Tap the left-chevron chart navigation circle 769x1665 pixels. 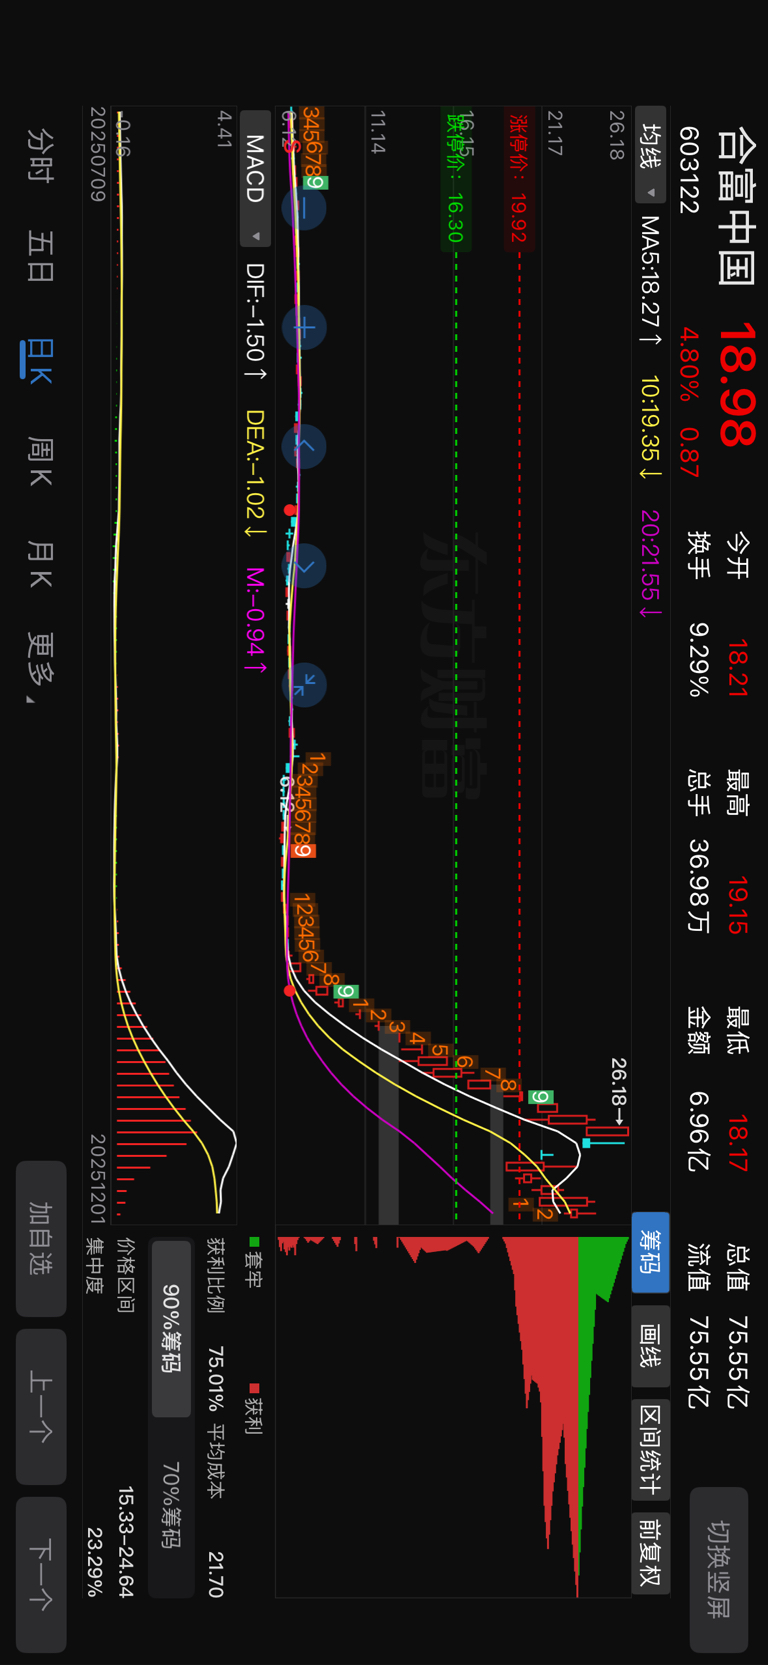[x=304, y=446]
